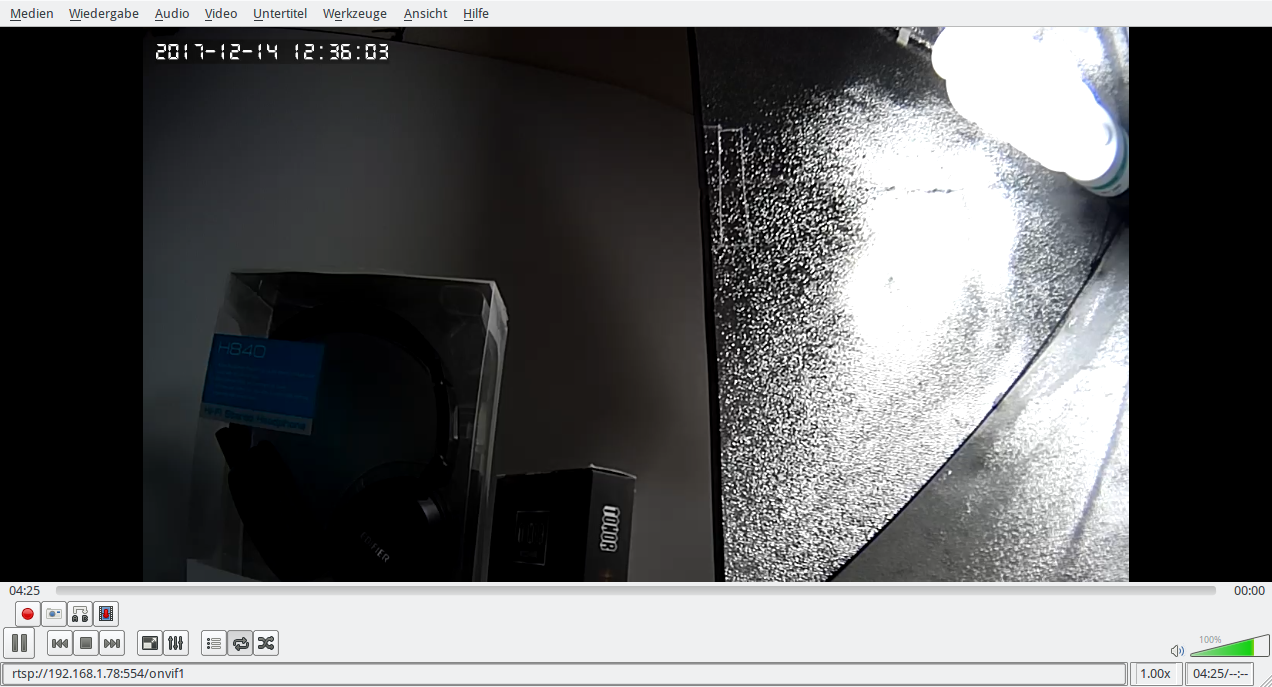Open the Werkzeuge menu

point(354,14)
